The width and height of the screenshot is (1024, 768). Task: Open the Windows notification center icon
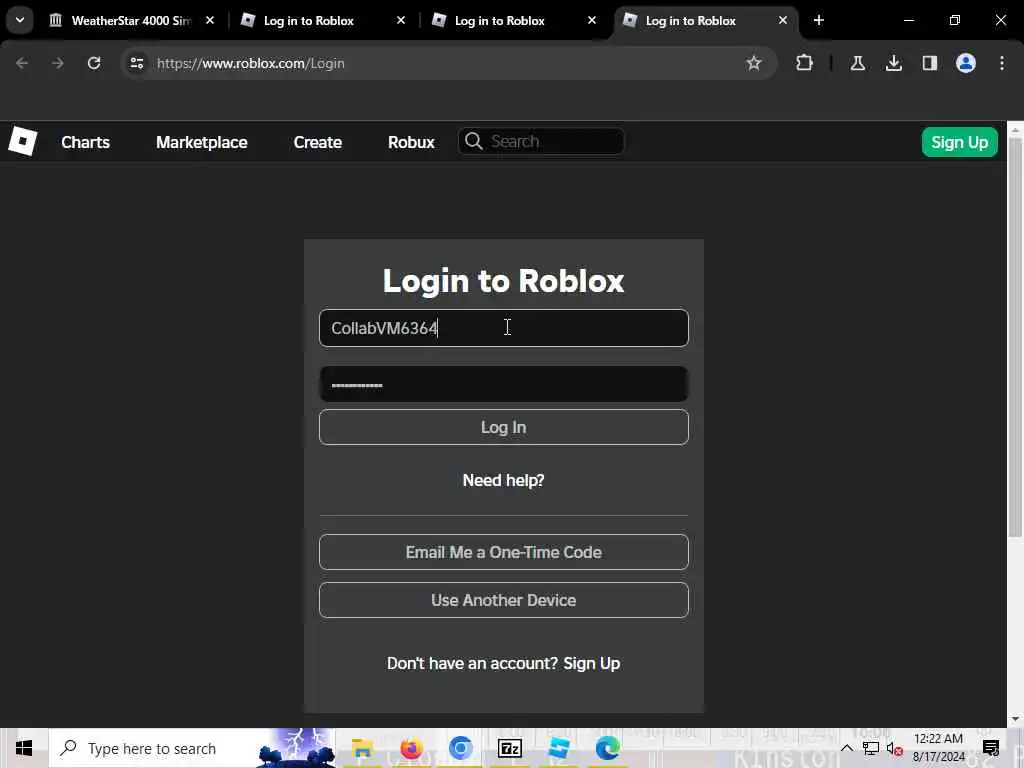click(991, 748)
